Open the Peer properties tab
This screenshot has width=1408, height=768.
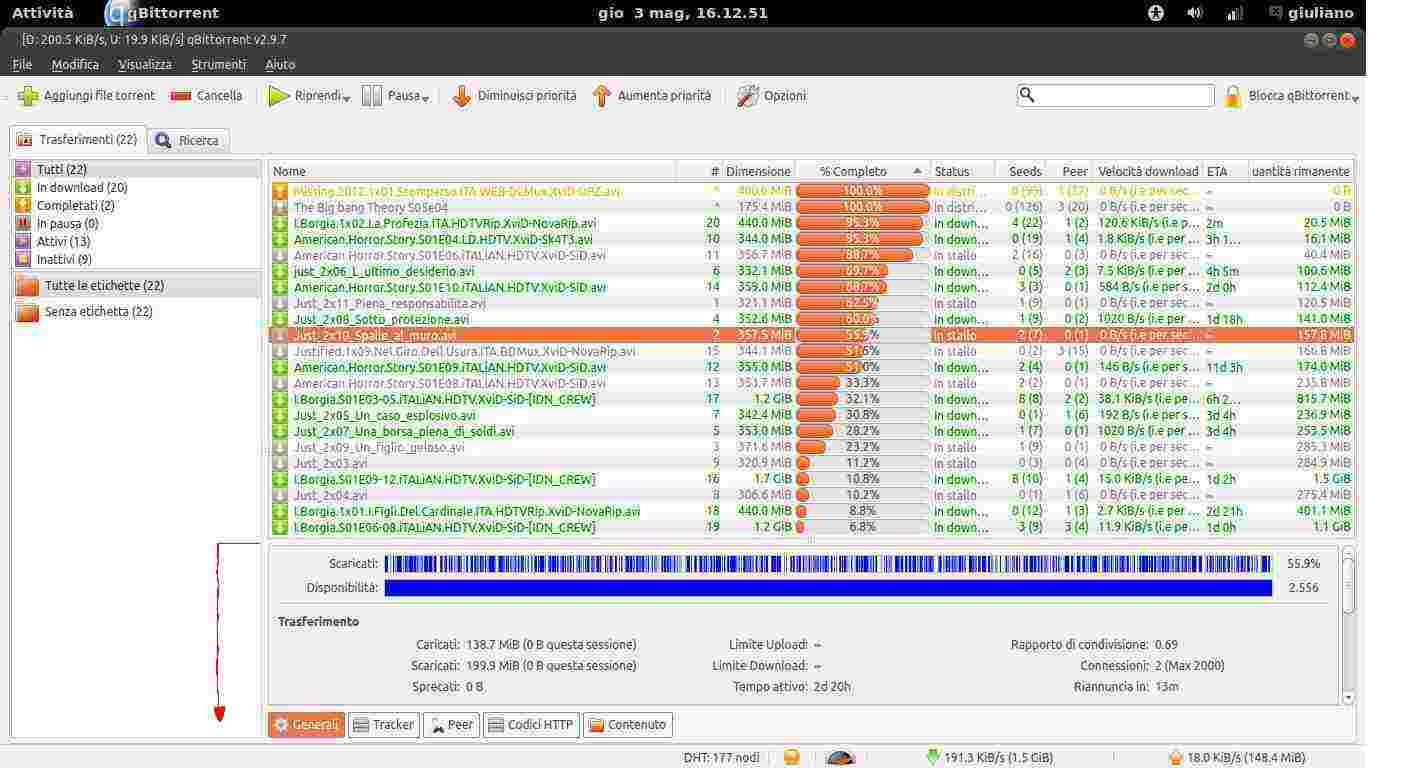451,725
